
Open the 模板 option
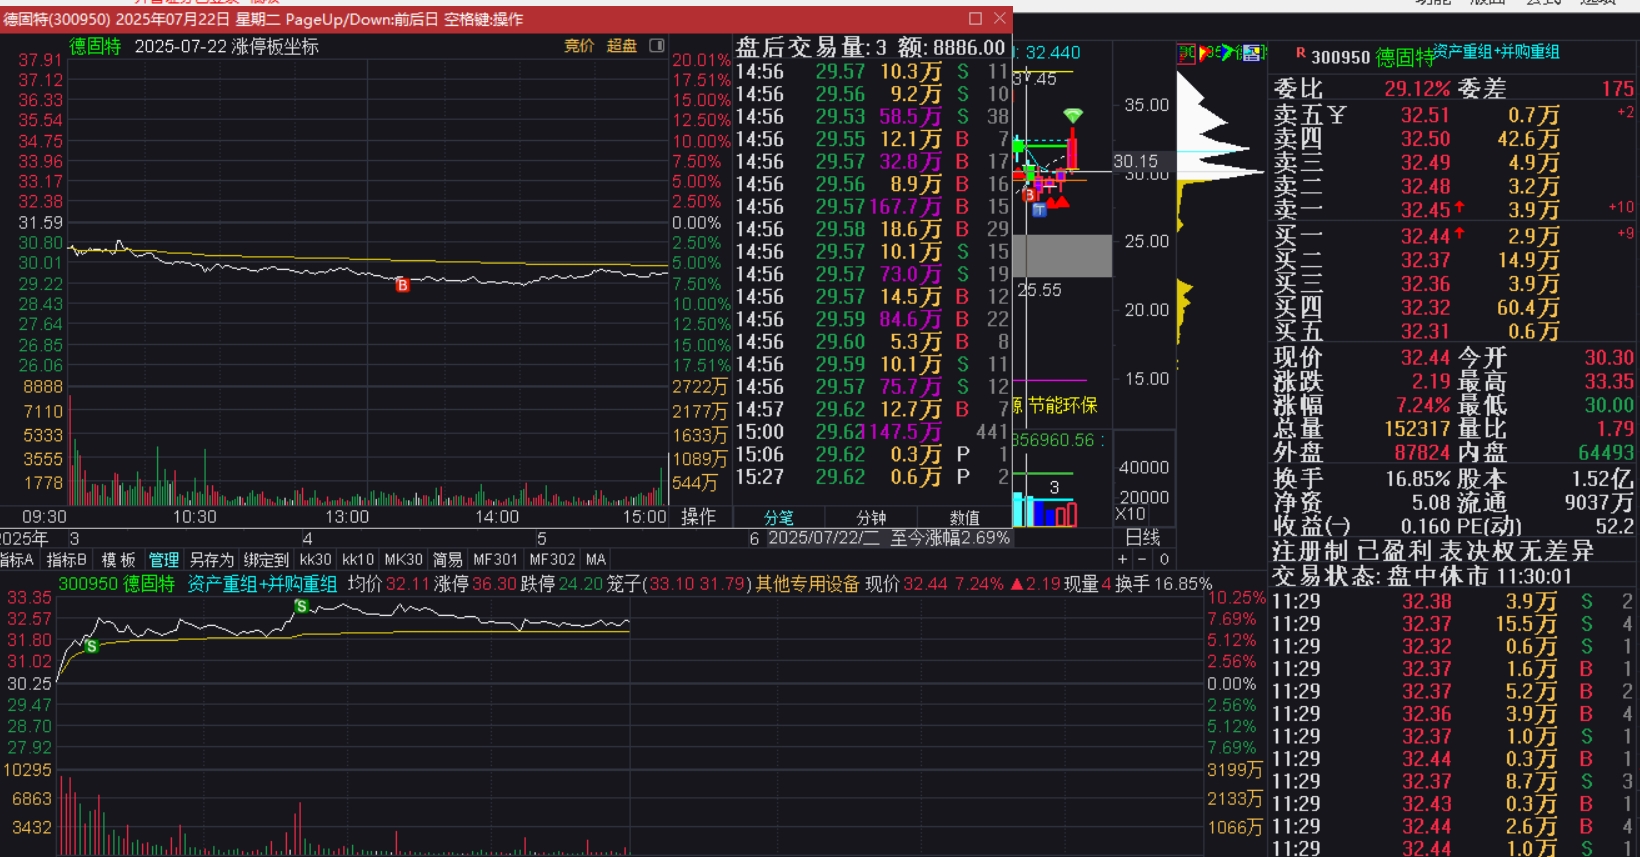[118, 560]
